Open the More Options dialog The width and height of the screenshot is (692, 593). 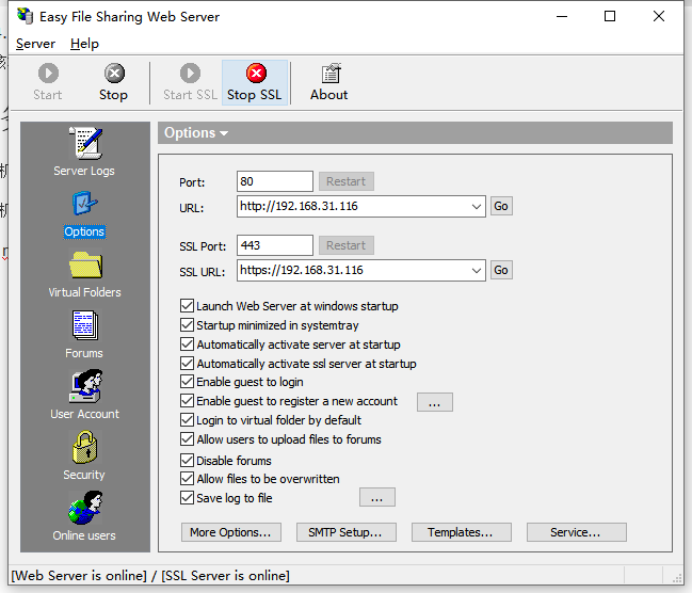[231, 532]
